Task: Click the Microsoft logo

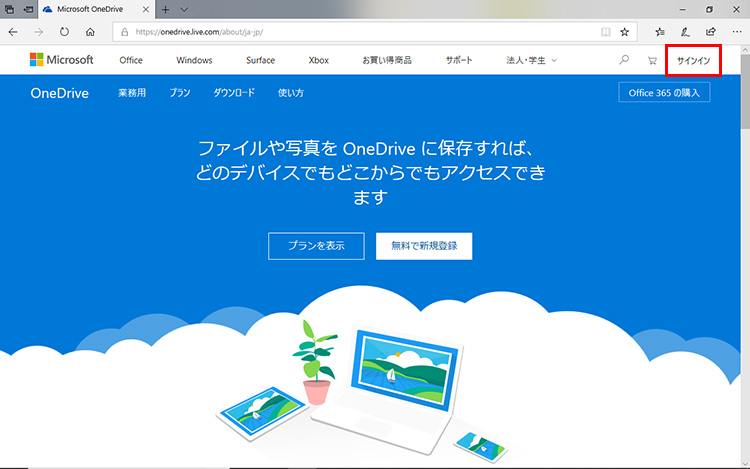Action: coord(61,60)
